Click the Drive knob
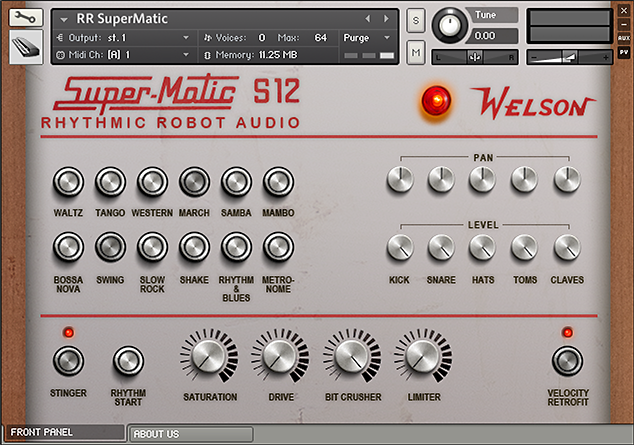 click(x=279, y=356)
